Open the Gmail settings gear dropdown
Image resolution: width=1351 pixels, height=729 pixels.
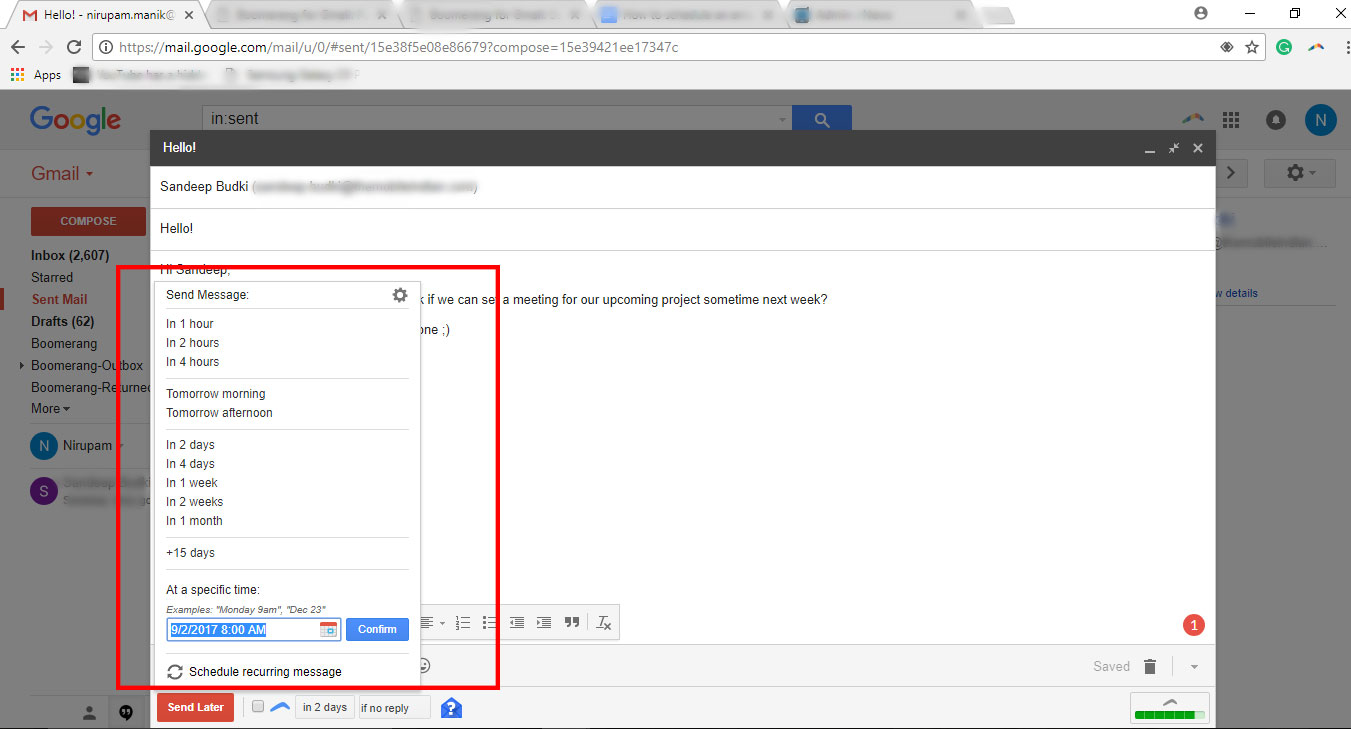coord(1300,173)
